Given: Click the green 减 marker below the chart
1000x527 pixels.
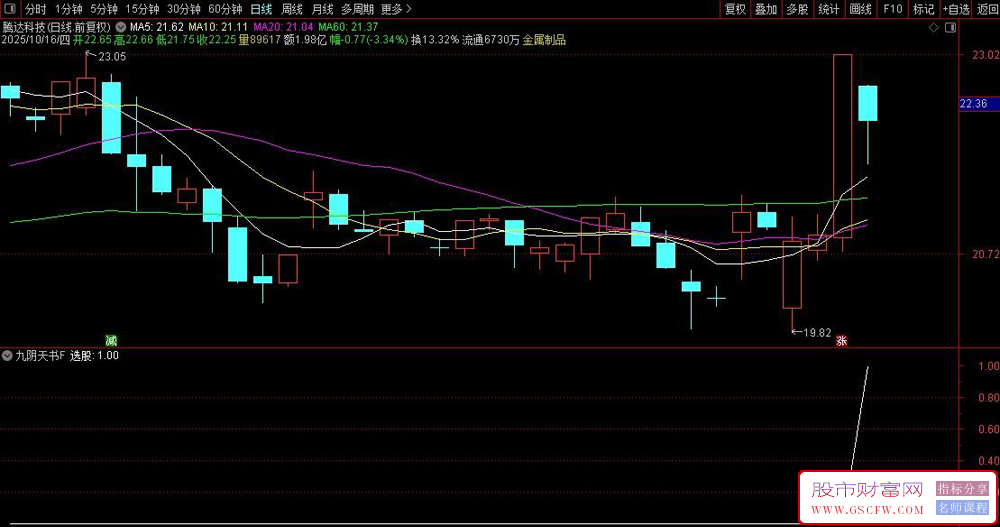Looking at the screenshot, I should point(111,340).
